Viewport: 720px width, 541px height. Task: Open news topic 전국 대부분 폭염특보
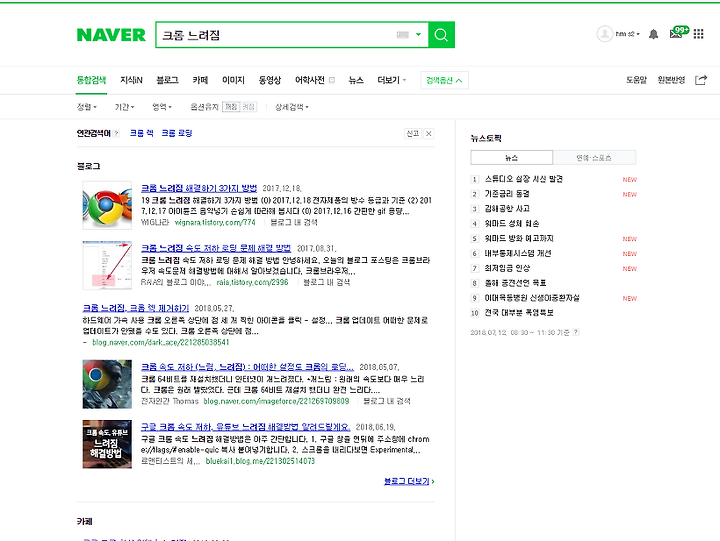tap(519, 313)
